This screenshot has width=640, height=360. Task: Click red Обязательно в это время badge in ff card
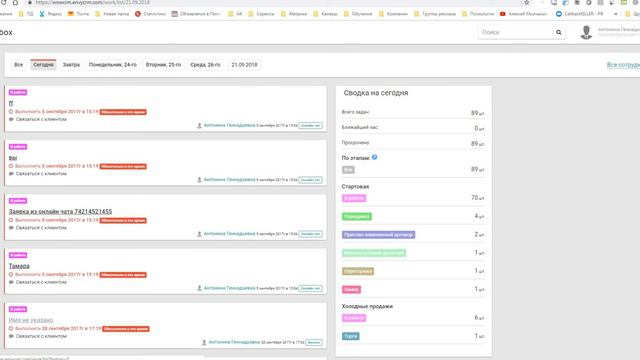(x=123, y=112)
